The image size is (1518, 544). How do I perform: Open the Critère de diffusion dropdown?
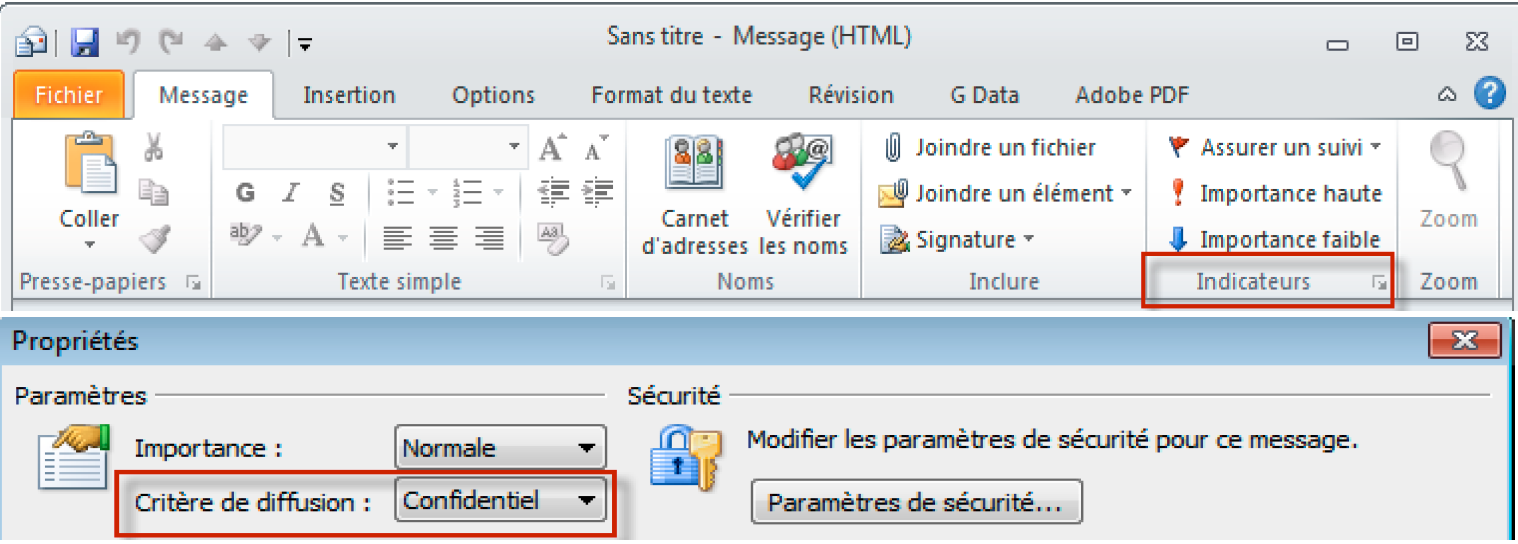501,500
